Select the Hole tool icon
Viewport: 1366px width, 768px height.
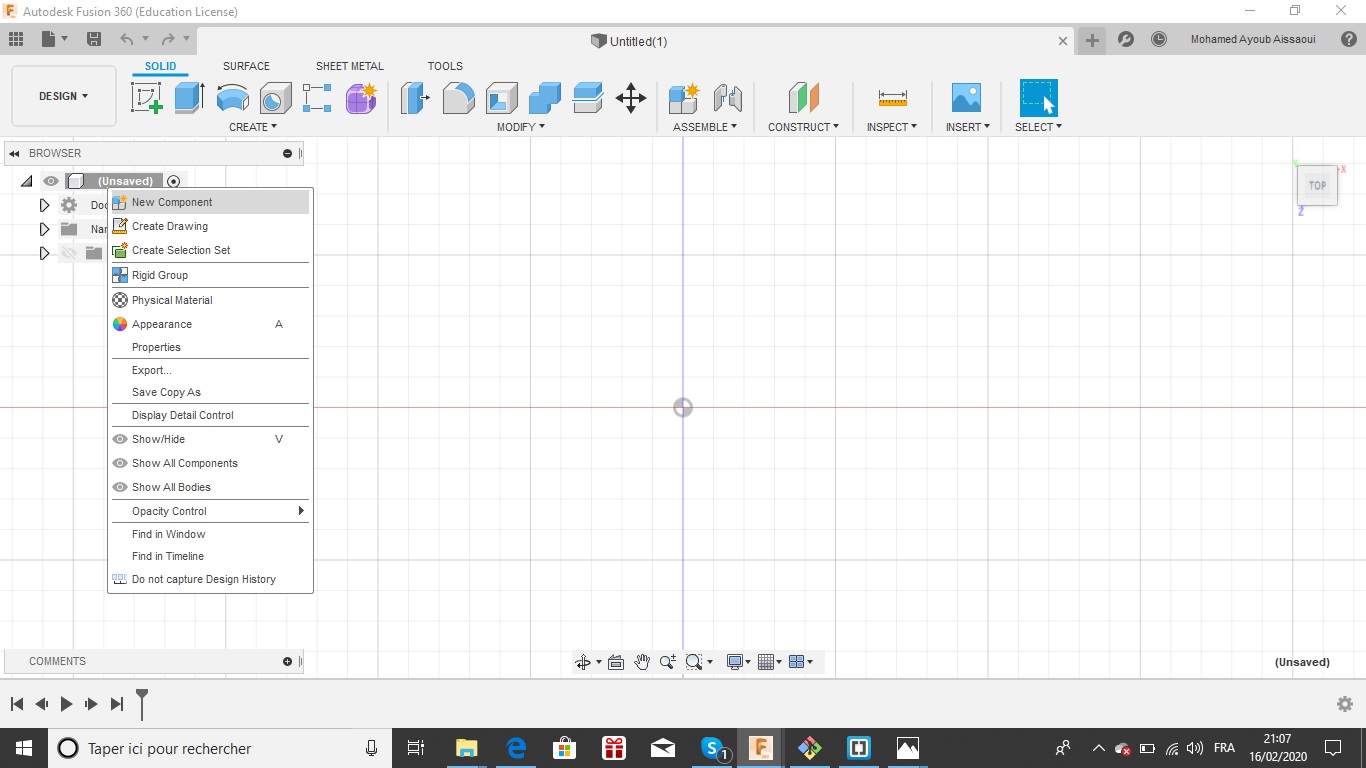click(x=275, y=98)
